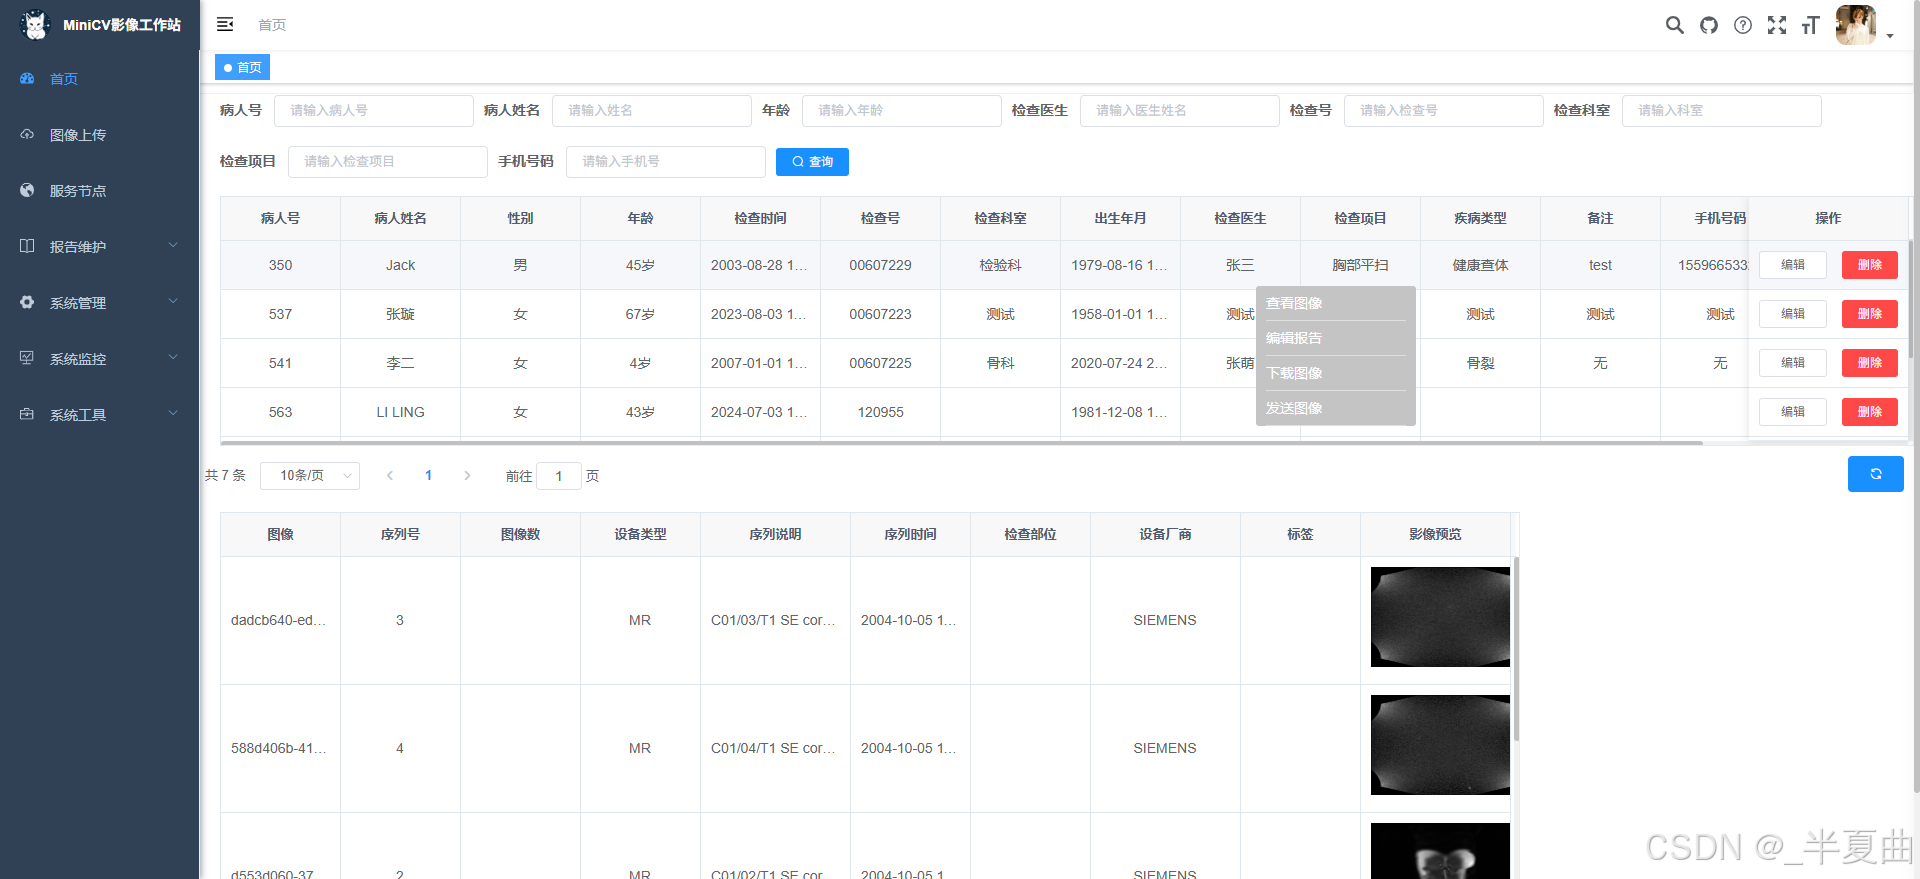Focus the 检查号 input field
This screenshot has width=1920, height=879.
click(x=1444, y=111)
